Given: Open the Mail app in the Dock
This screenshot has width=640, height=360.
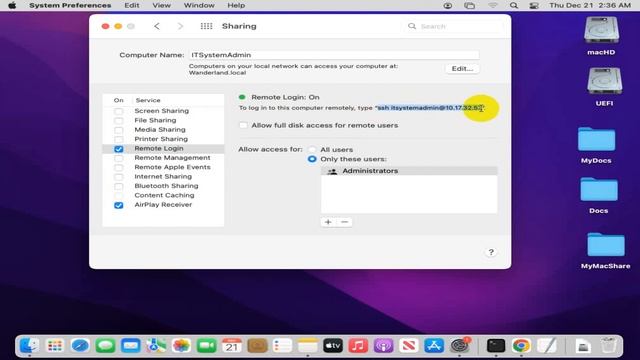Looking at the screenshot, I should pyautogui.click(x=131, y=346).
